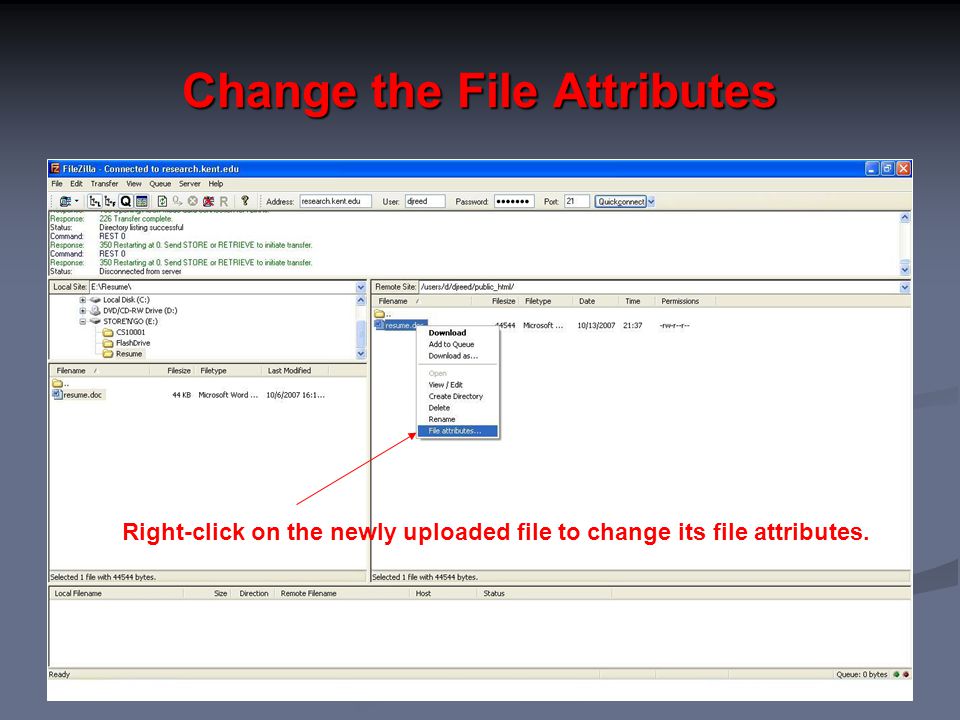Collapse the STORE'N'GO (E:) tree node

coord(82,321)
